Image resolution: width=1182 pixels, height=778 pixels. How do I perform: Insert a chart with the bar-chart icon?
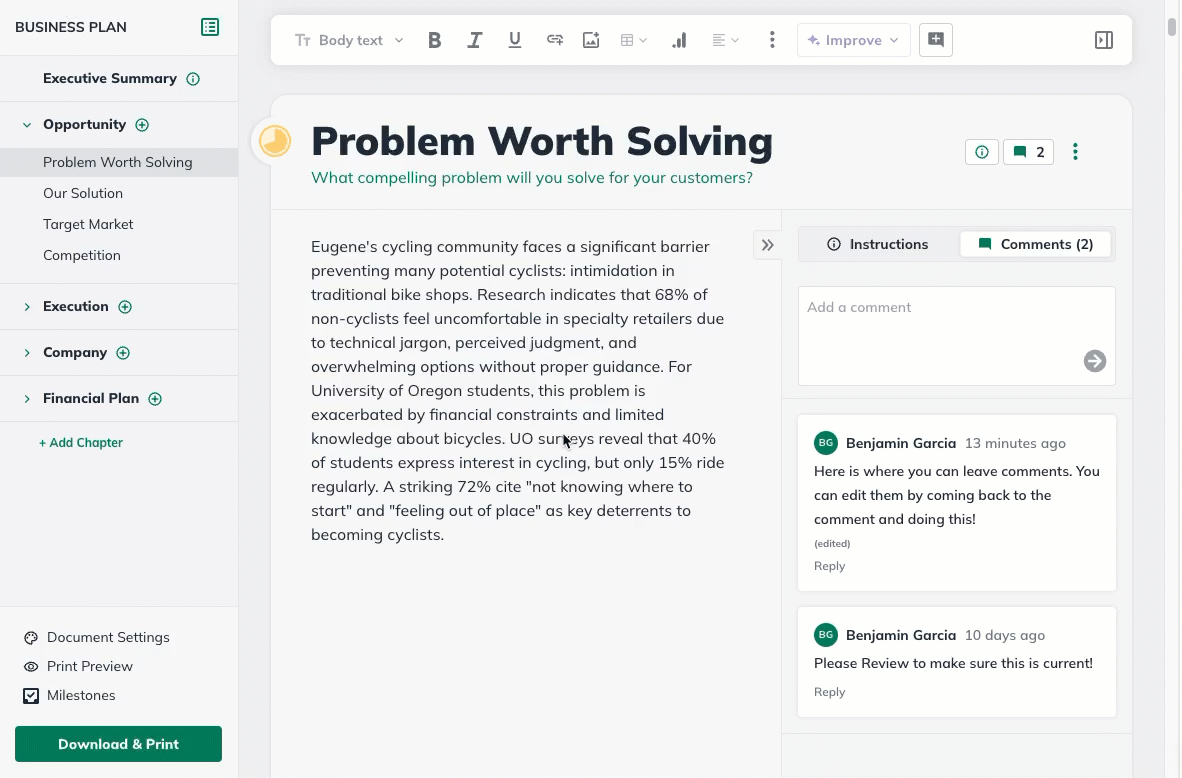click(x=679, y=40)
